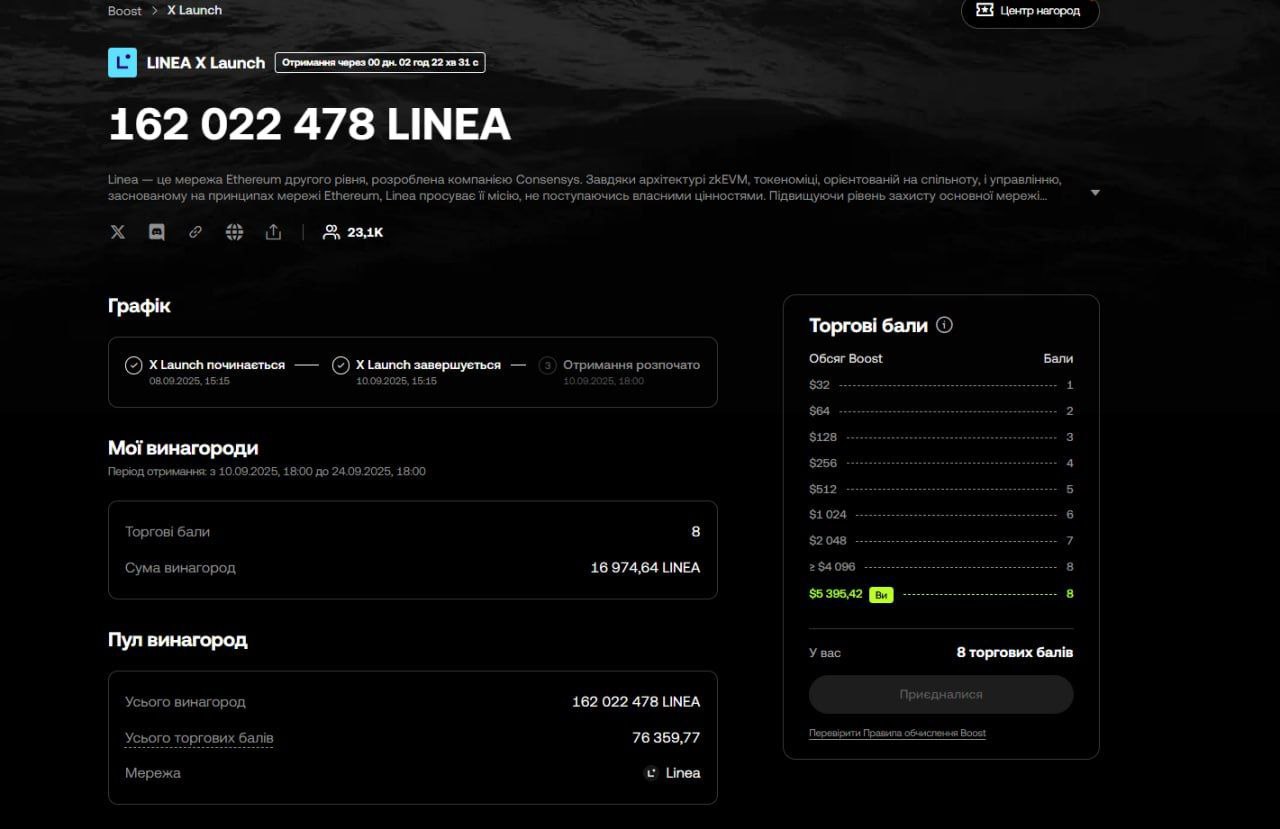This screenshot has height=829, width=1280.
Task: Click the $256 volume row
Action: point(941,463)
